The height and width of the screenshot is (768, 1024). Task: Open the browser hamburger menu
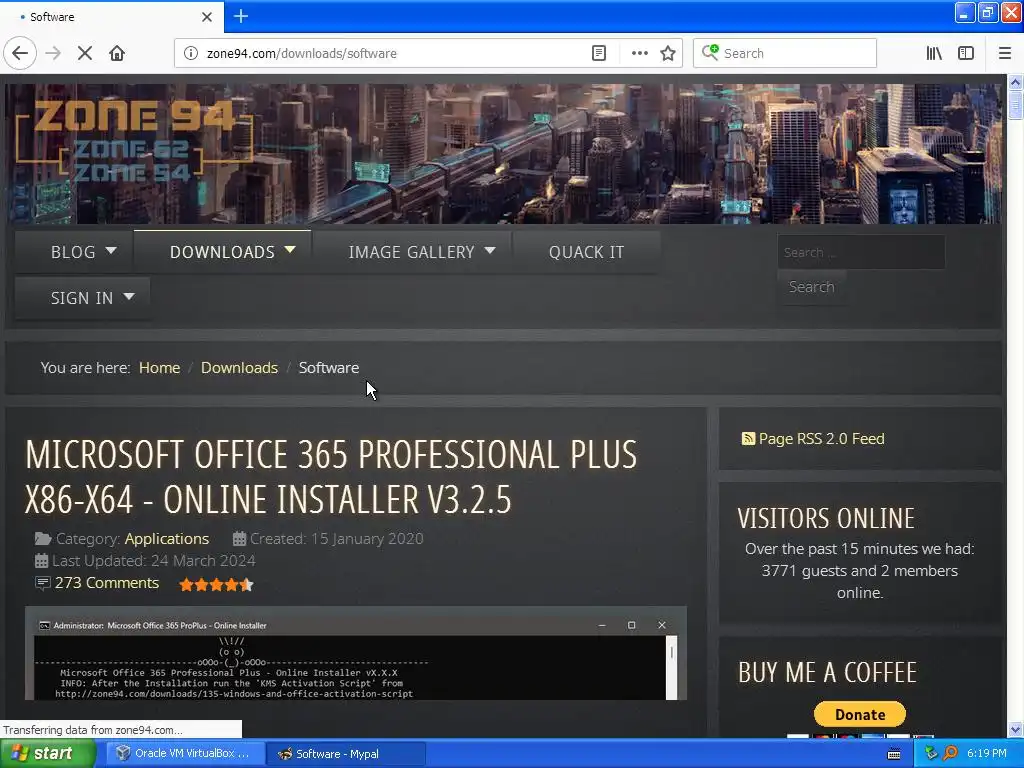click(1005, 53)
